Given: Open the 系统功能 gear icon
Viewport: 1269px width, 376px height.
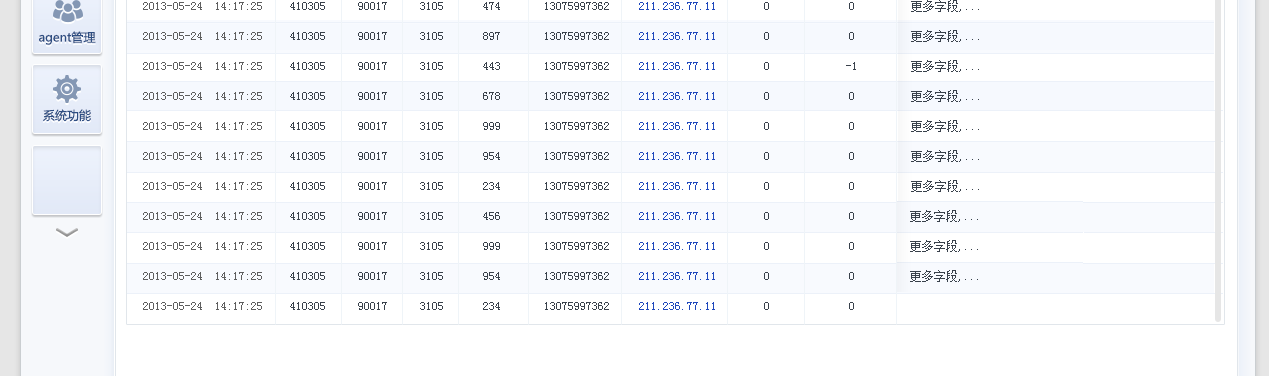Looking at the screenshot, I should 67,100.
